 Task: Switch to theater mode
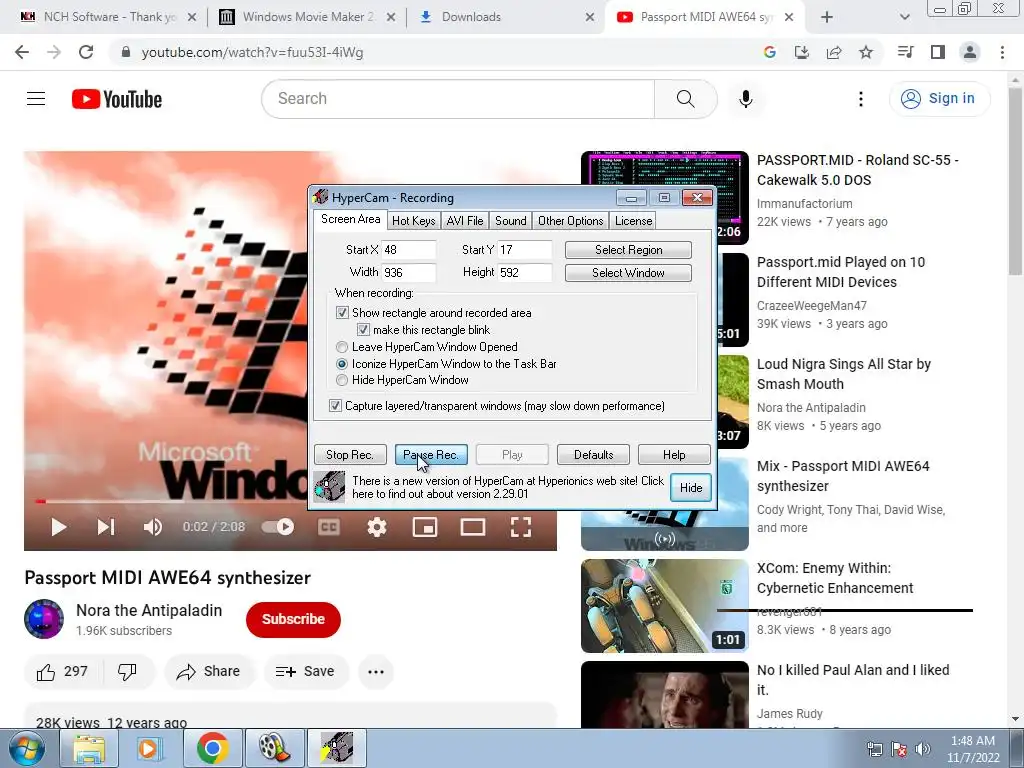pos(473,527)
